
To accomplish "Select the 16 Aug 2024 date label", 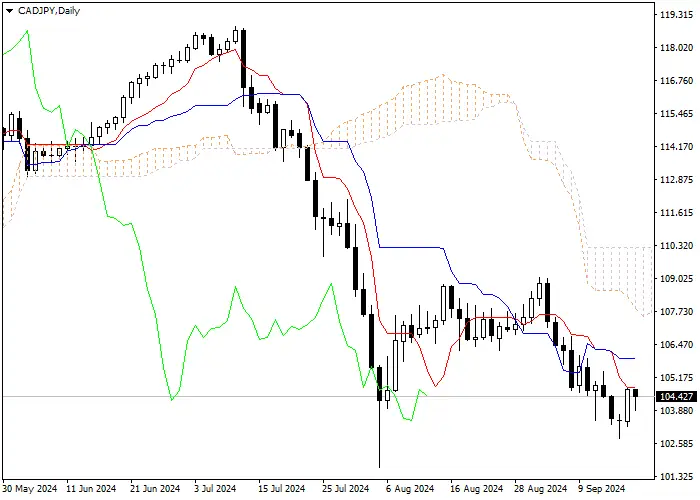I will 476,489.
